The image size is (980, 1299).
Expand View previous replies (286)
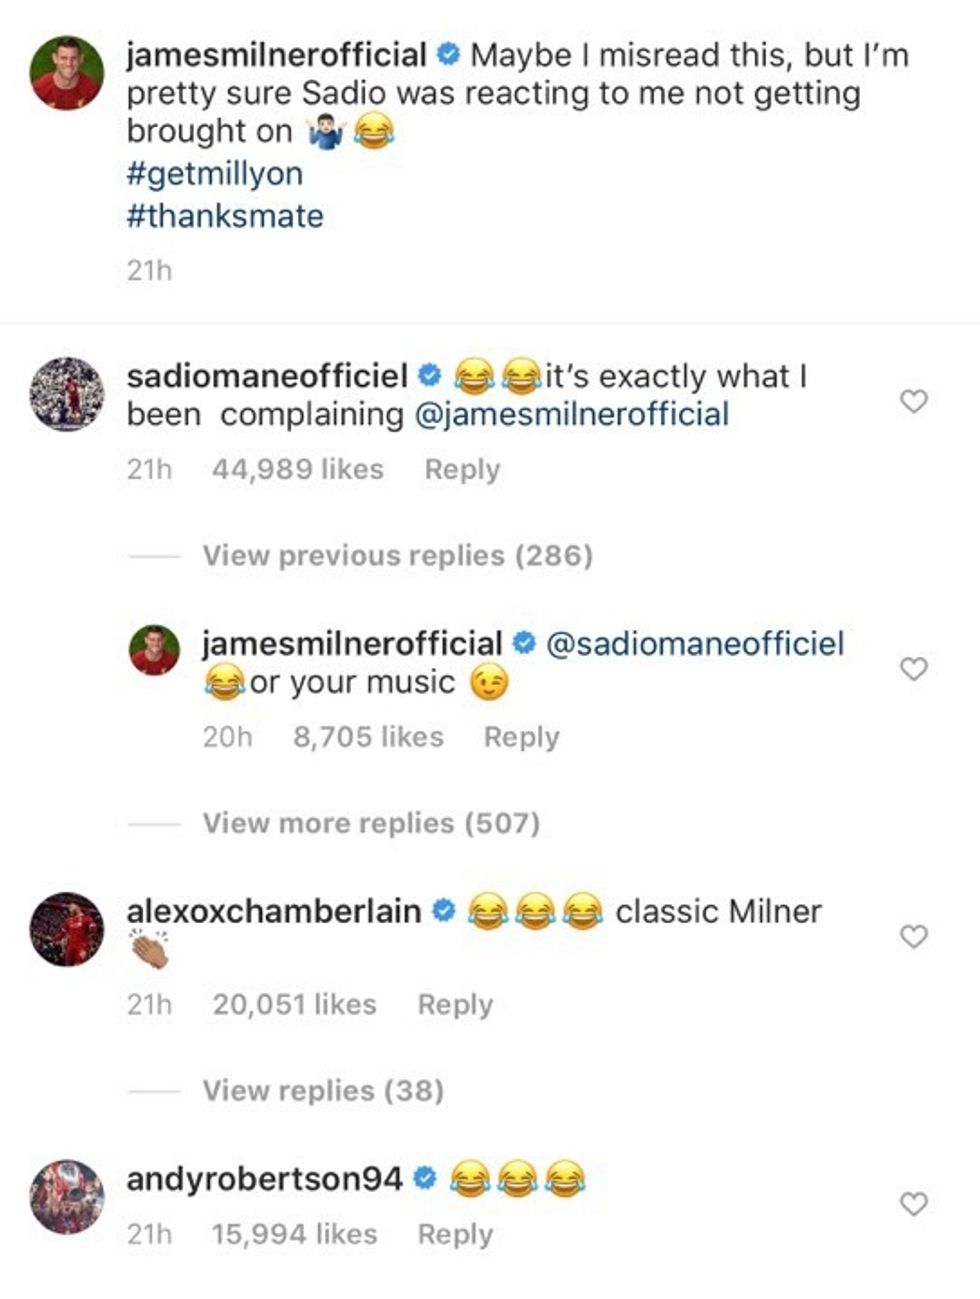tap(397, 555)
